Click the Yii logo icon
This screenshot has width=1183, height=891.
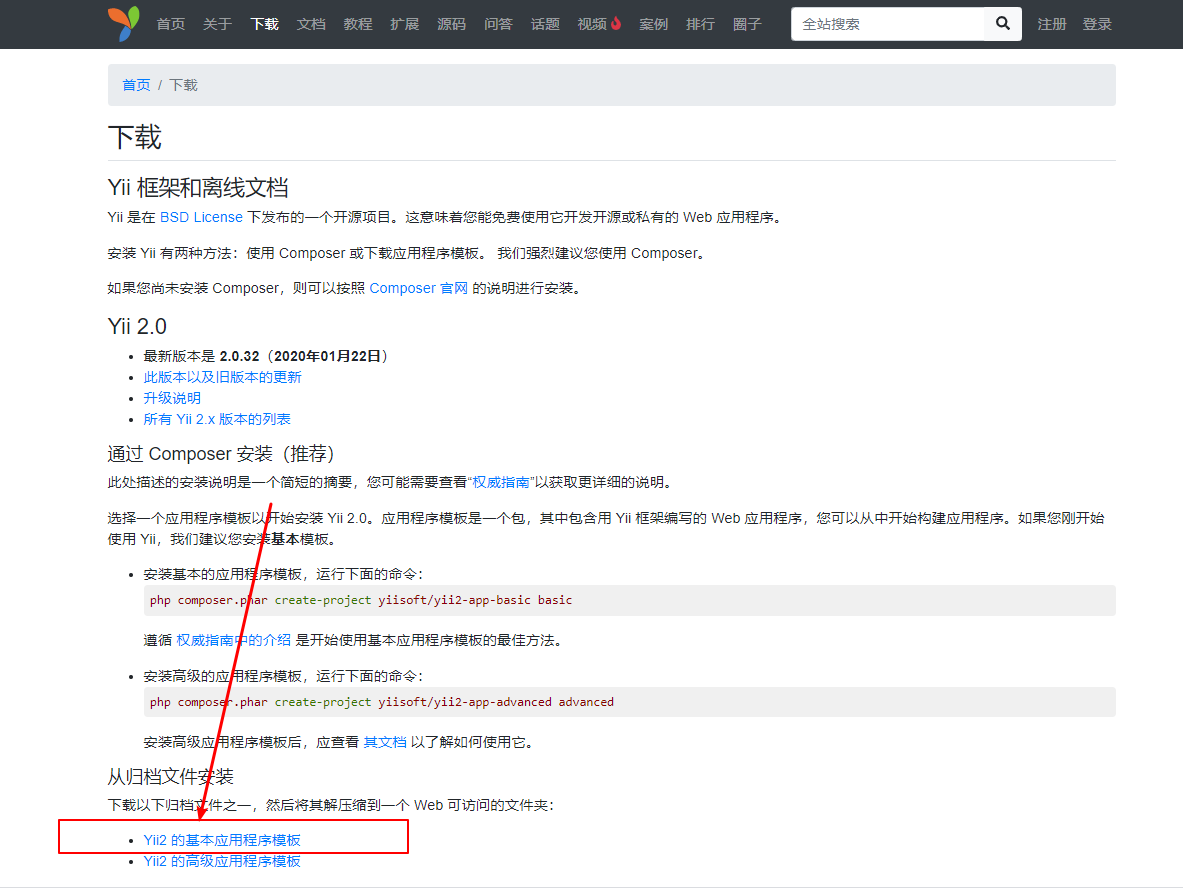(x=124, y=23)
